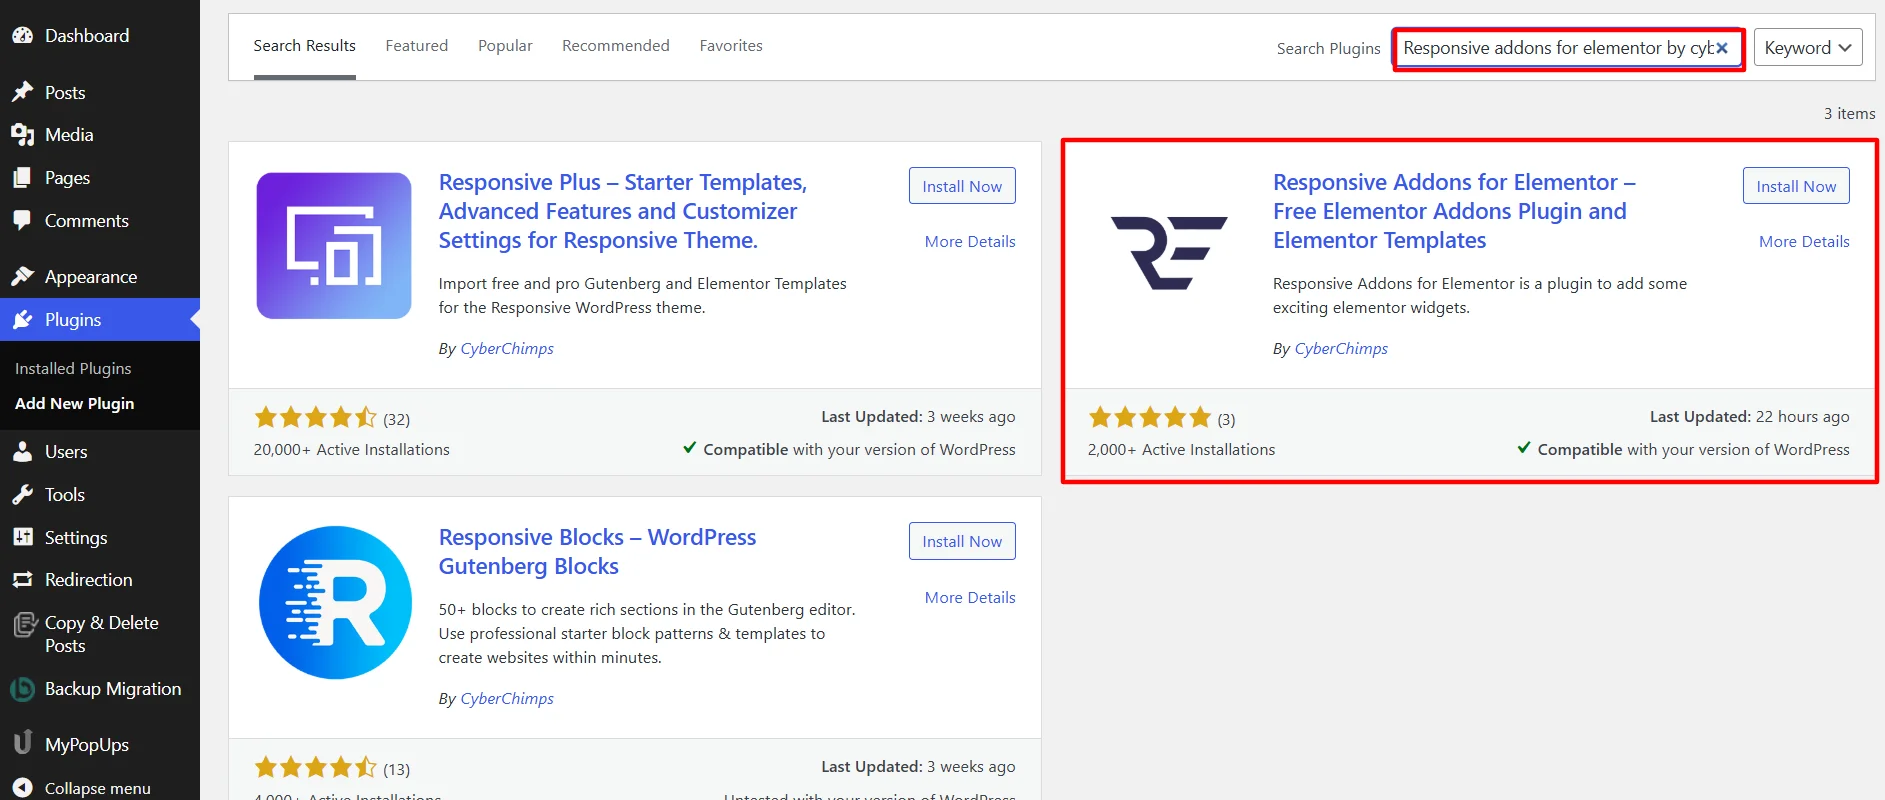1885x800 pixels.
Task: Click the Plugins plug icon
Action: pos(22,319)
